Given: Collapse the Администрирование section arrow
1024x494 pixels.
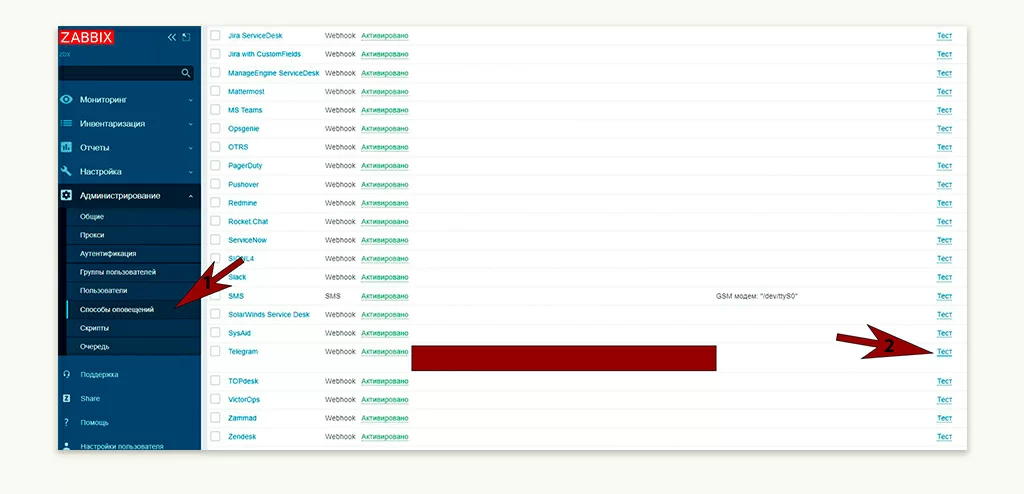Looking at the screenshot, I should 191,196.
